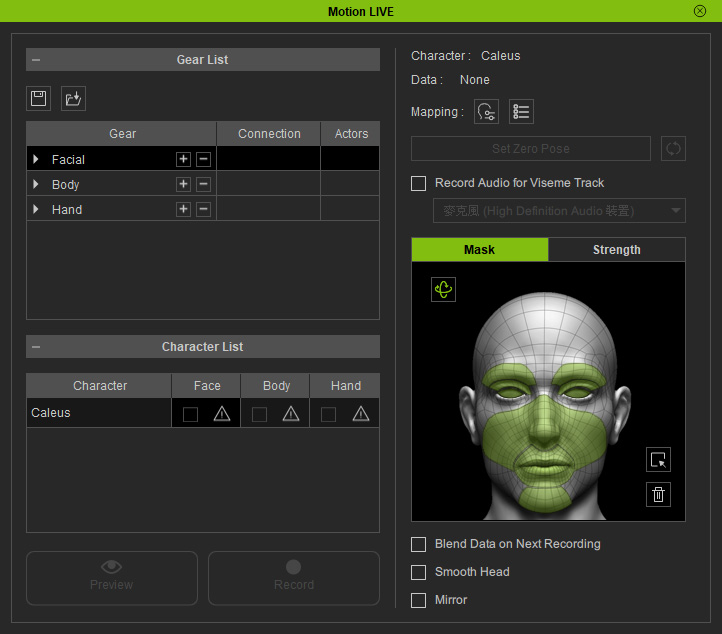Click the Character column header
Screen dimensions: 722x634
(x=99, y=385)
